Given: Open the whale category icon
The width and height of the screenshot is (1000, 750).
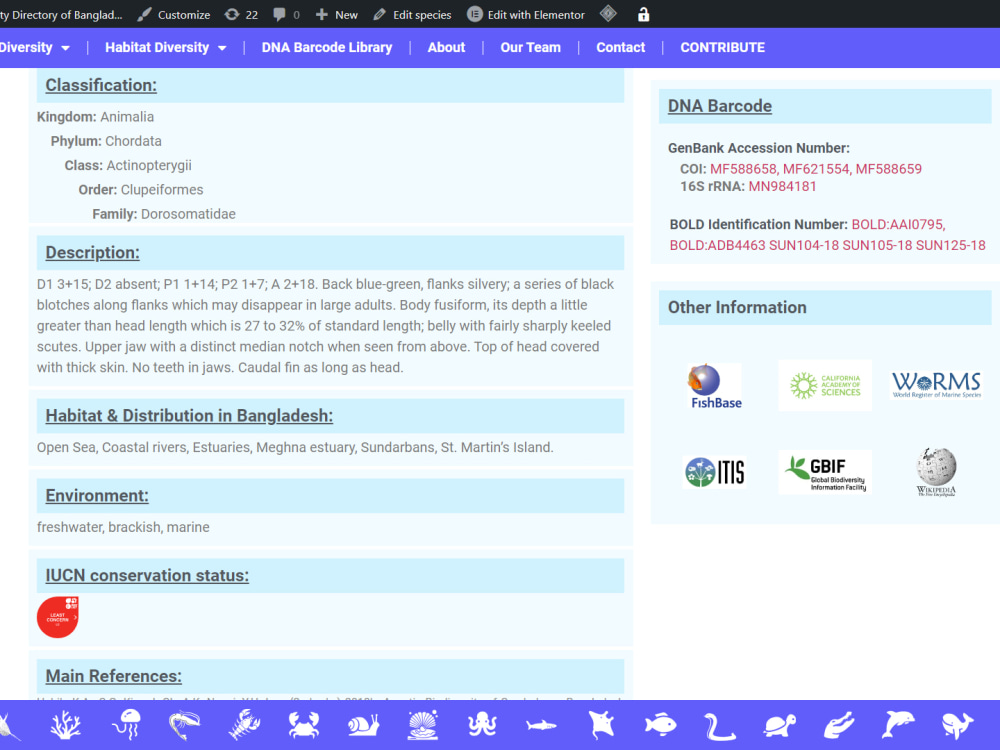Looking at the screenshot, I should [957, 725].
